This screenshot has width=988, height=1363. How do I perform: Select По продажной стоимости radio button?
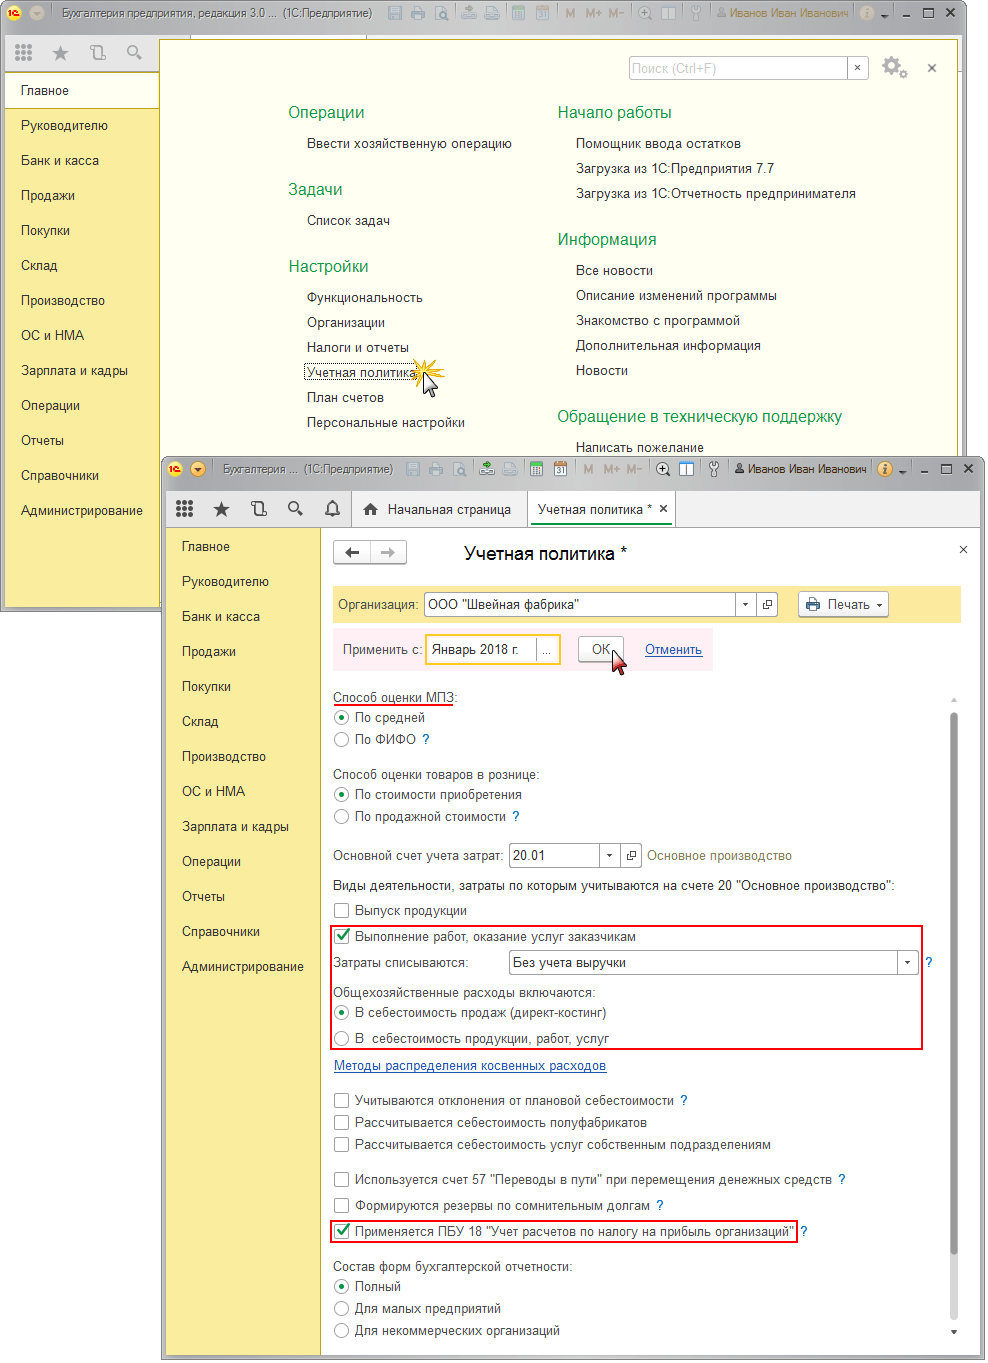point(342,816)
